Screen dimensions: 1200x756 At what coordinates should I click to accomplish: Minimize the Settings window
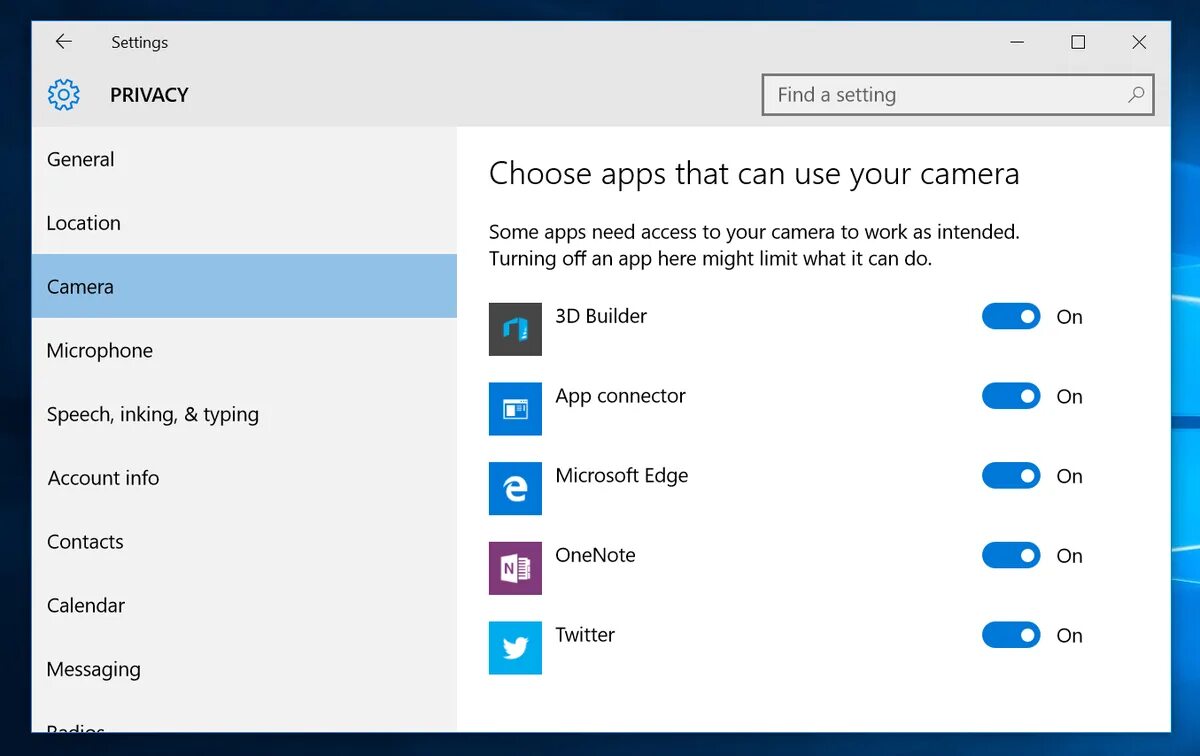[x=1017, y=42]
